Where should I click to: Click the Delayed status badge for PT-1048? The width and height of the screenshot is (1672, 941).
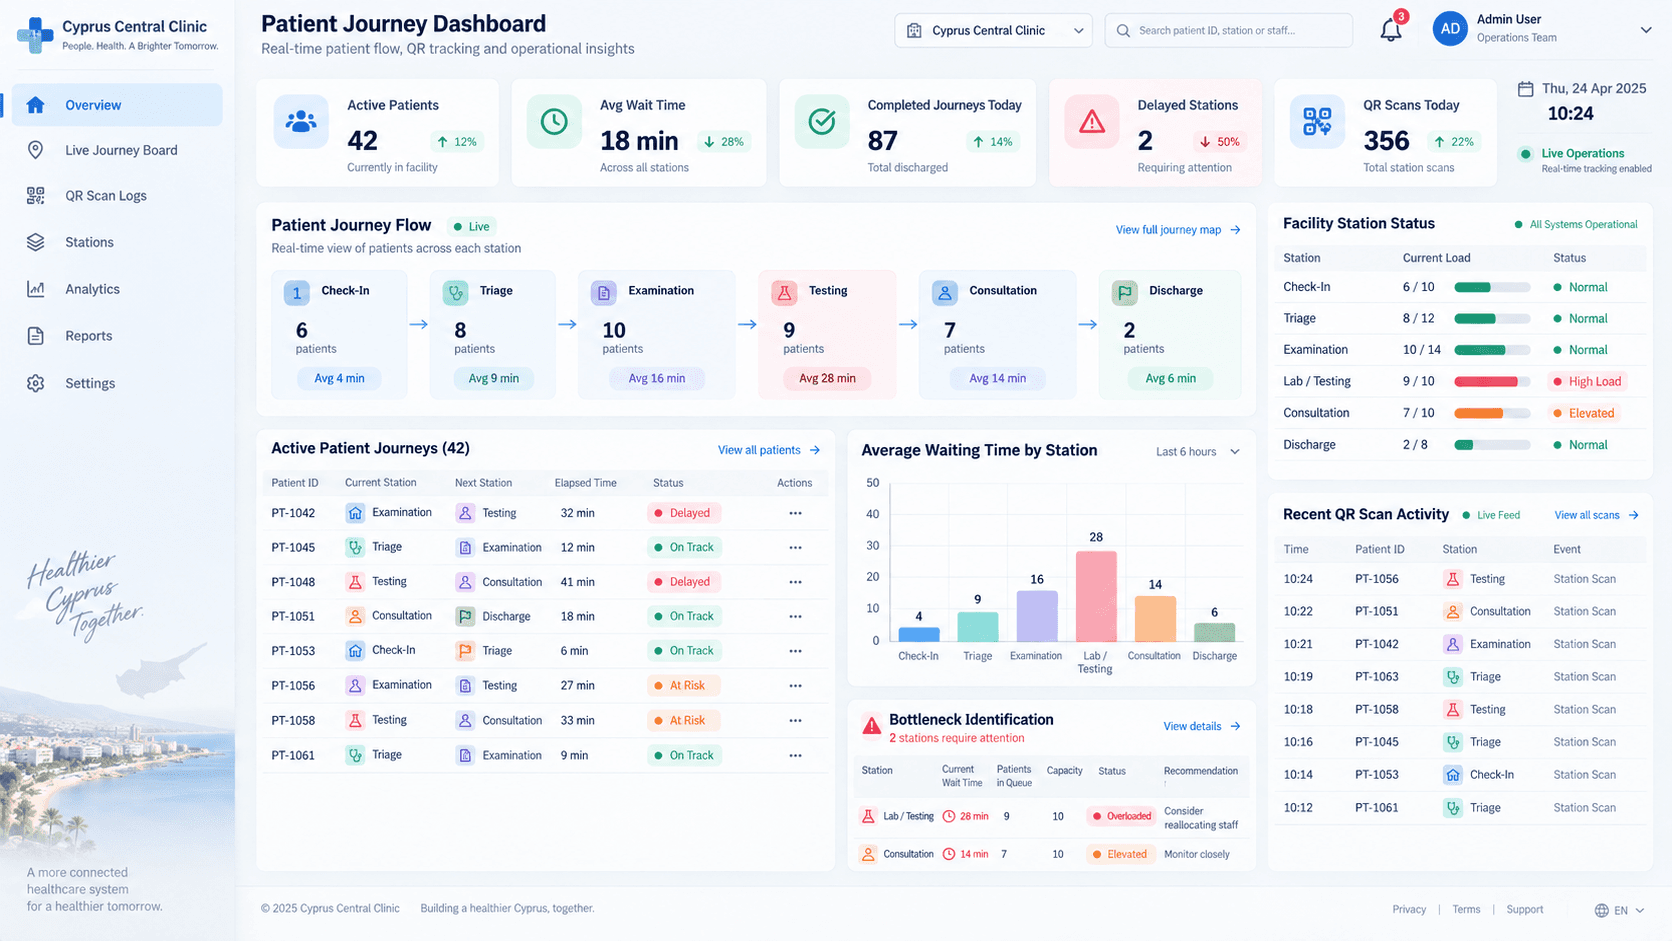683,582
